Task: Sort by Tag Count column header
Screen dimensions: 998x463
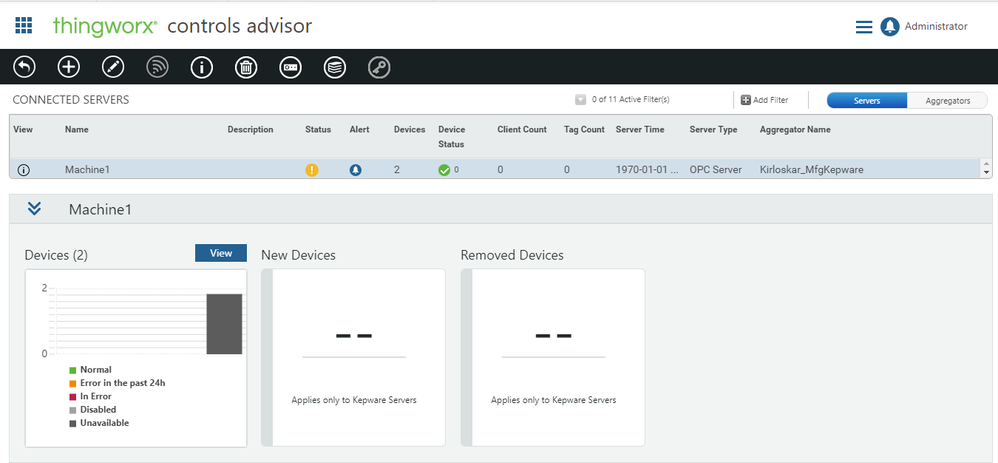Action: pyautogui.click(x=584, y=129)
